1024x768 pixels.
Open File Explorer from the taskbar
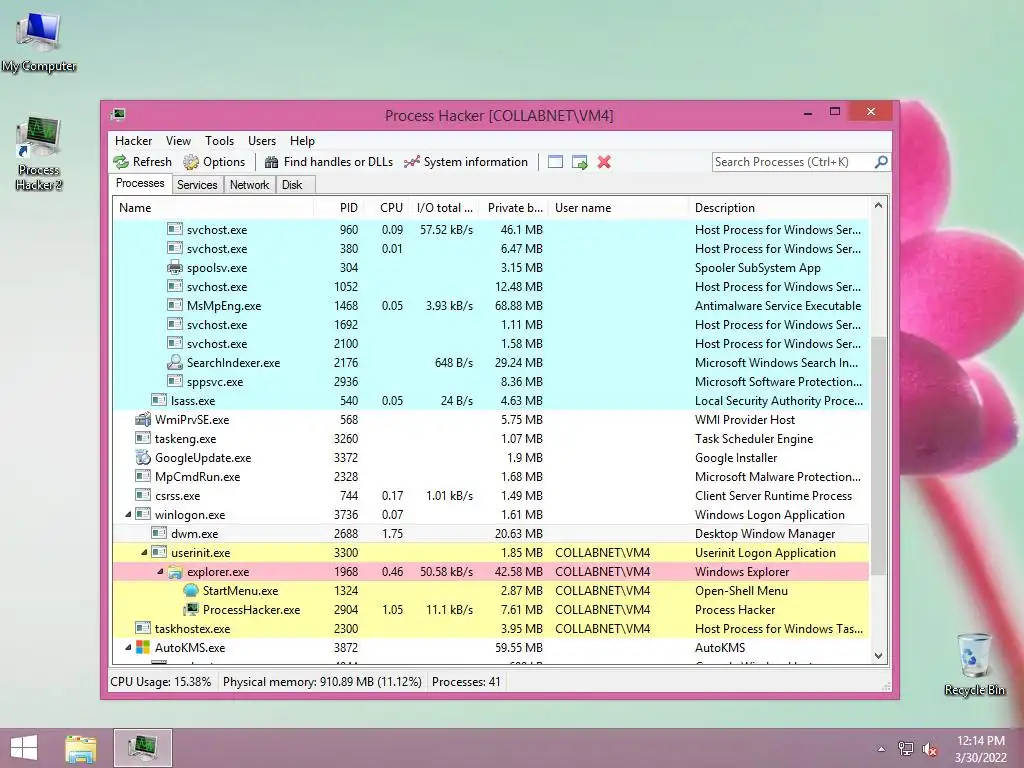pos(80,748)
